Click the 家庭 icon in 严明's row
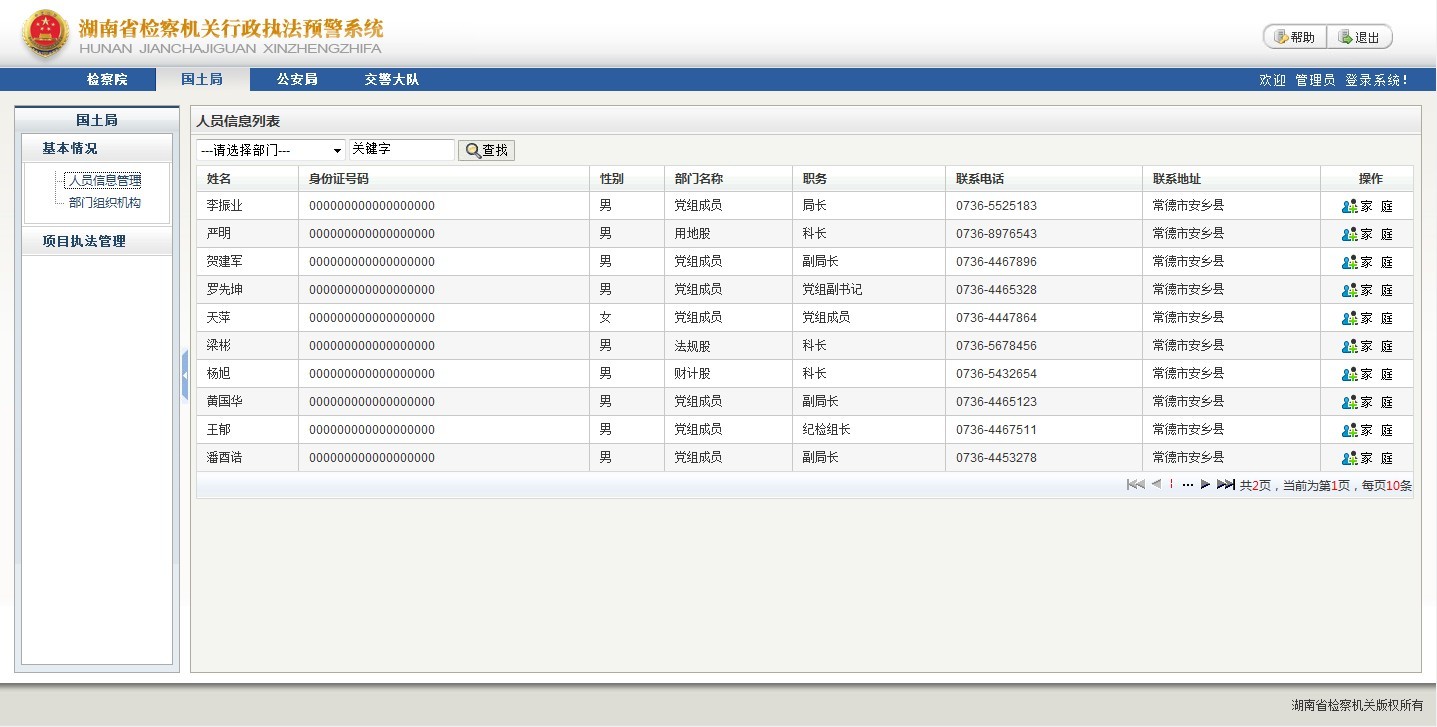The height and width of the screenshot is (727, 1437). [1366, 234]
